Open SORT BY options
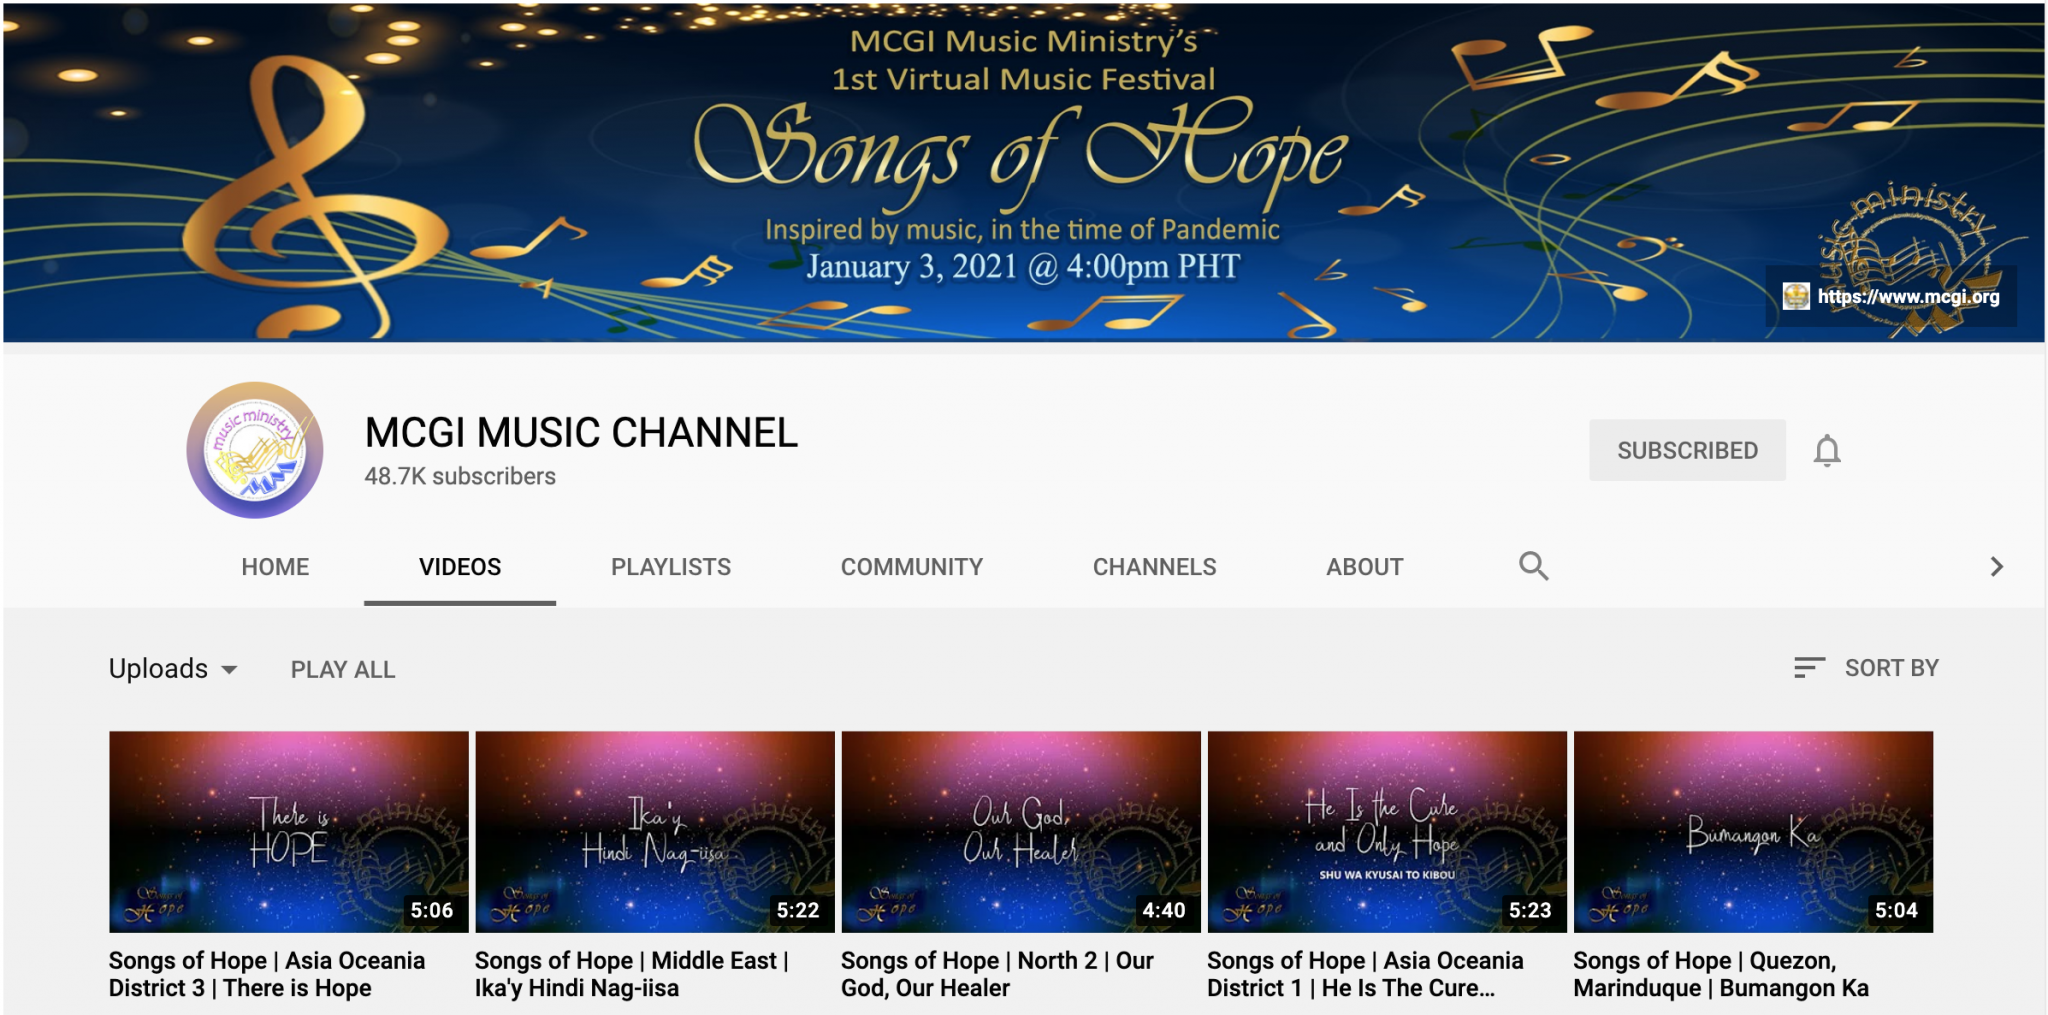 (x=1890, y=668)
